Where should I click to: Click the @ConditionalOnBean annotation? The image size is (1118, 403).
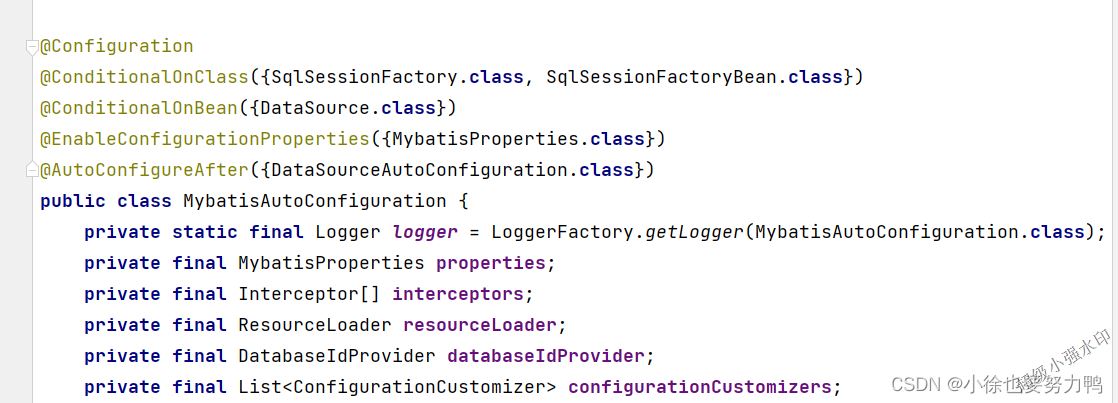(x=138, y=108)
